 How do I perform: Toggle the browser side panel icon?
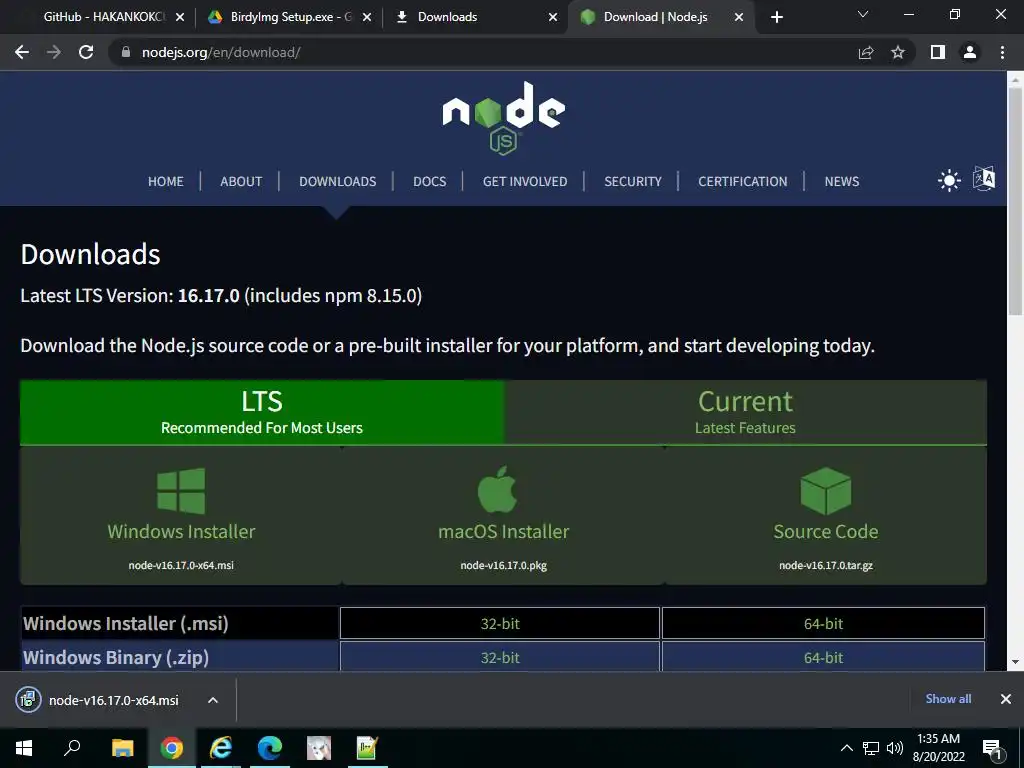click(938, 52)
